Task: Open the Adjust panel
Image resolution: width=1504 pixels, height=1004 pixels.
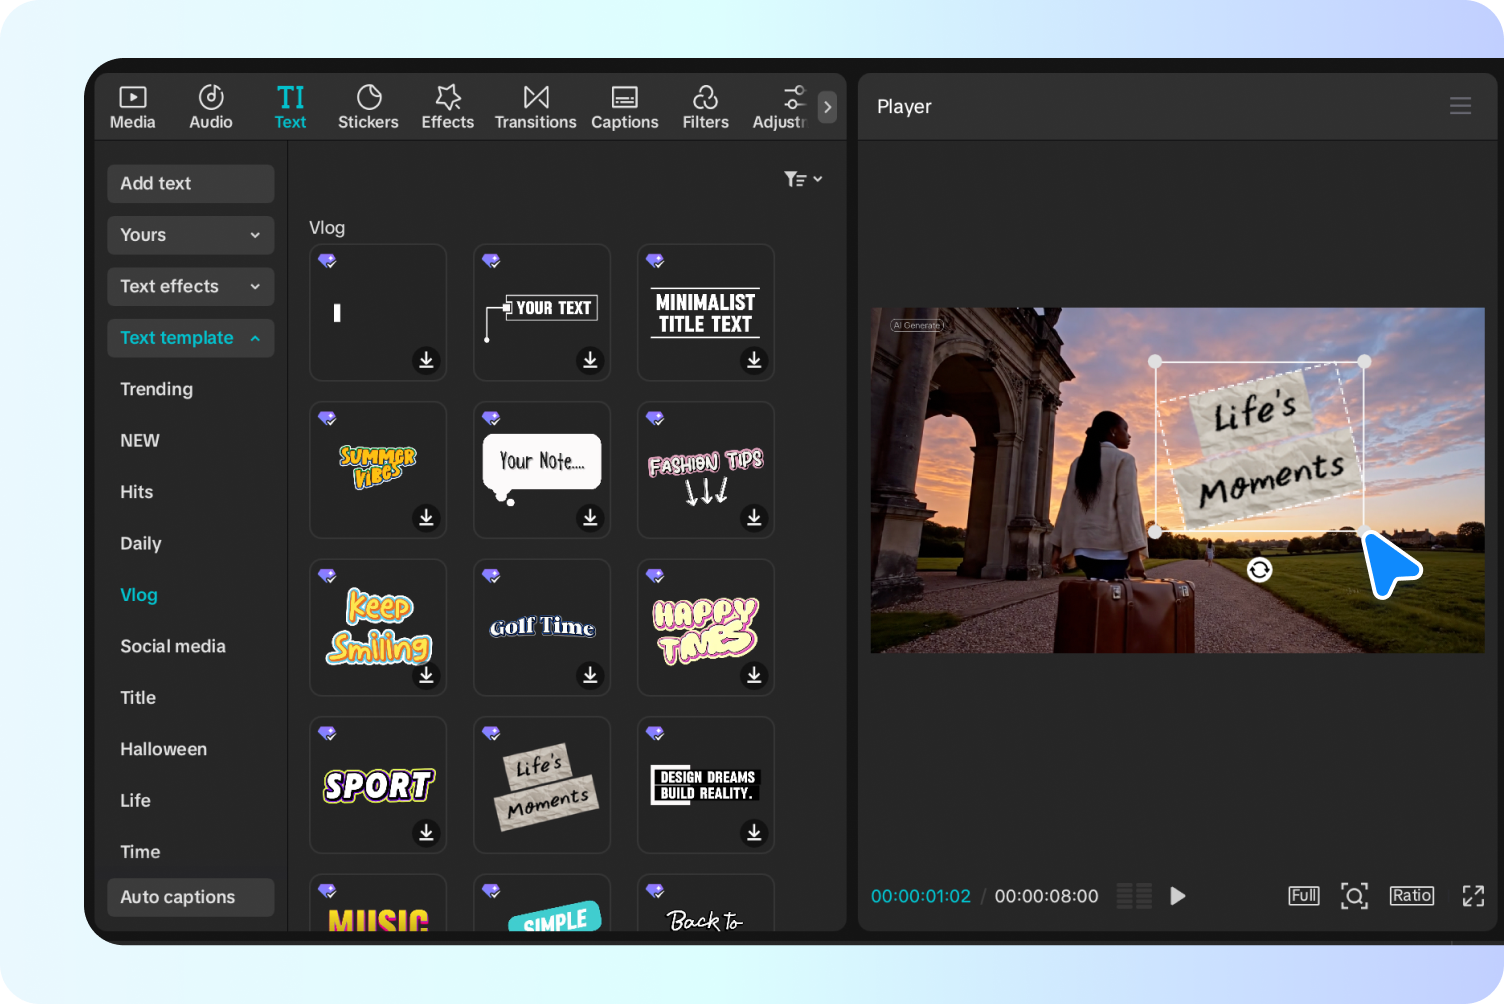Action: (x=786, y=106)
